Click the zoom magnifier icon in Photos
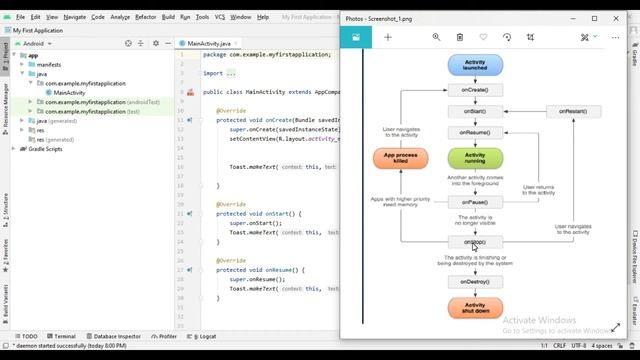 (x=436, y=37)
